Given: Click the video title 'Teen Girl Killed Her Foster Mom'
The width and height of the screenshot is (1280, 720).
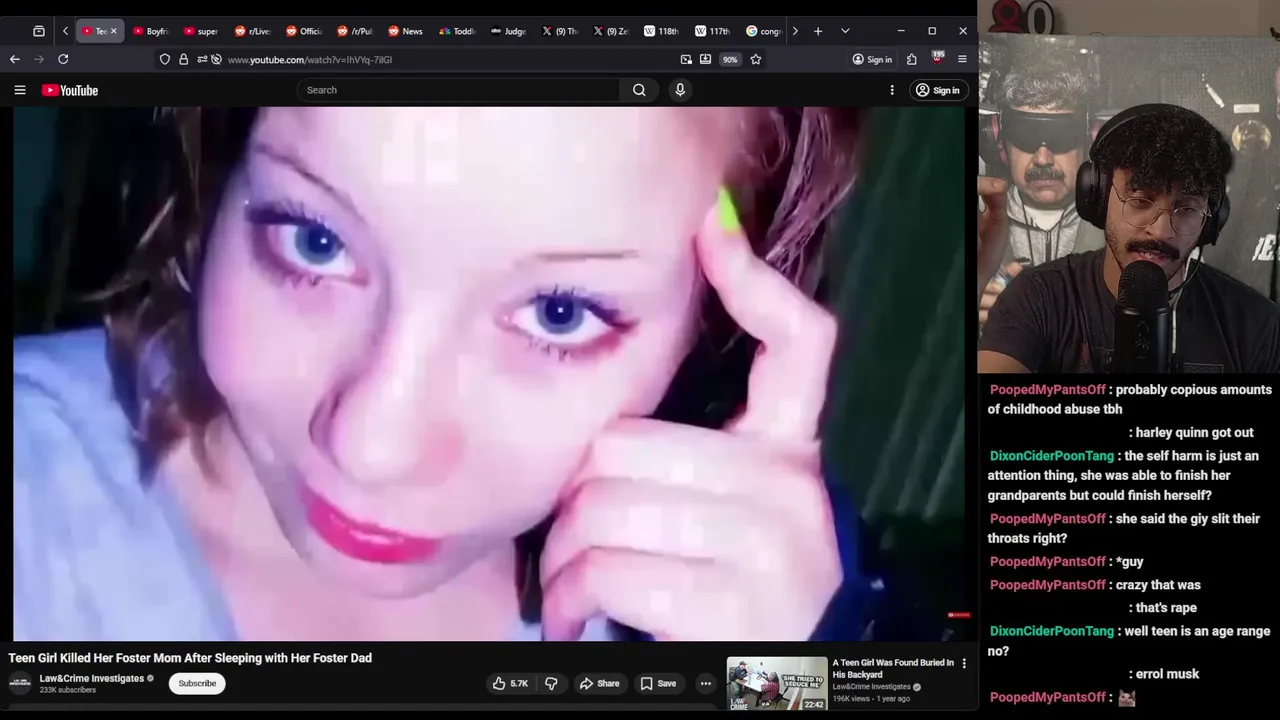Looking at the screenshot, I should coord(190,658).
